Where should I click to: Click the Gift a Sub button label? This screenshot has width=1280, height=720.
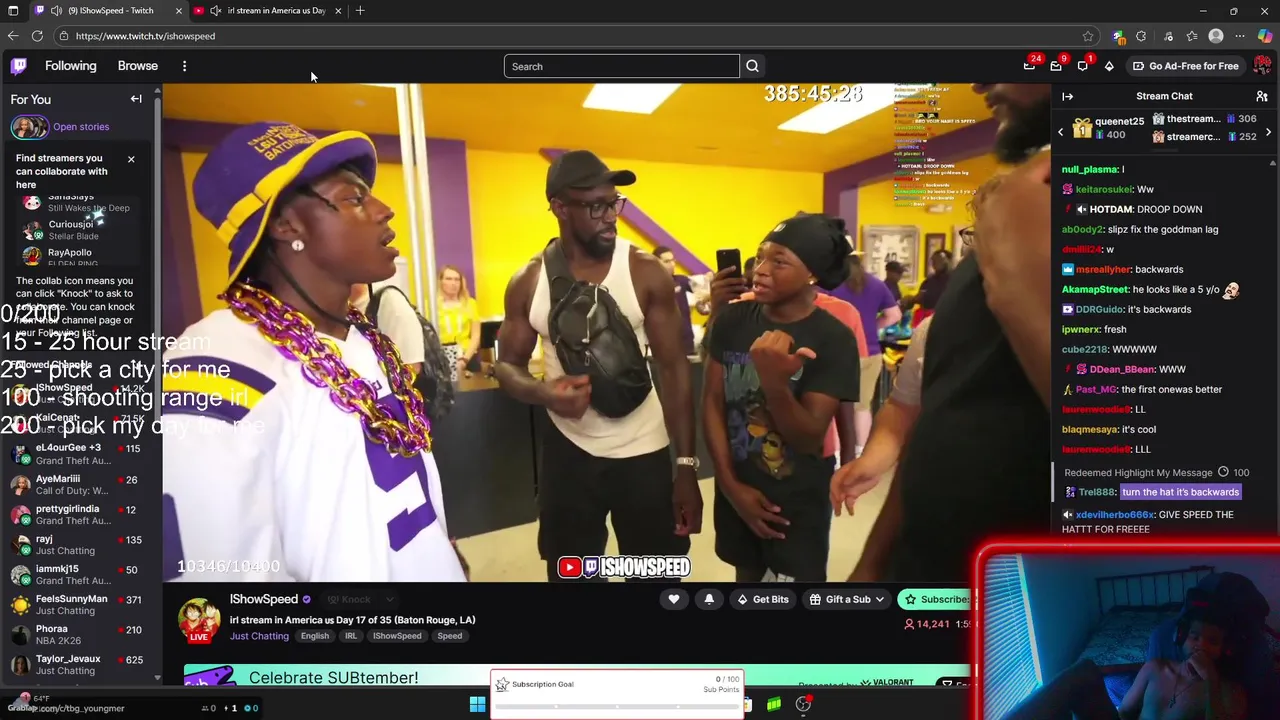tap(848, 599)
